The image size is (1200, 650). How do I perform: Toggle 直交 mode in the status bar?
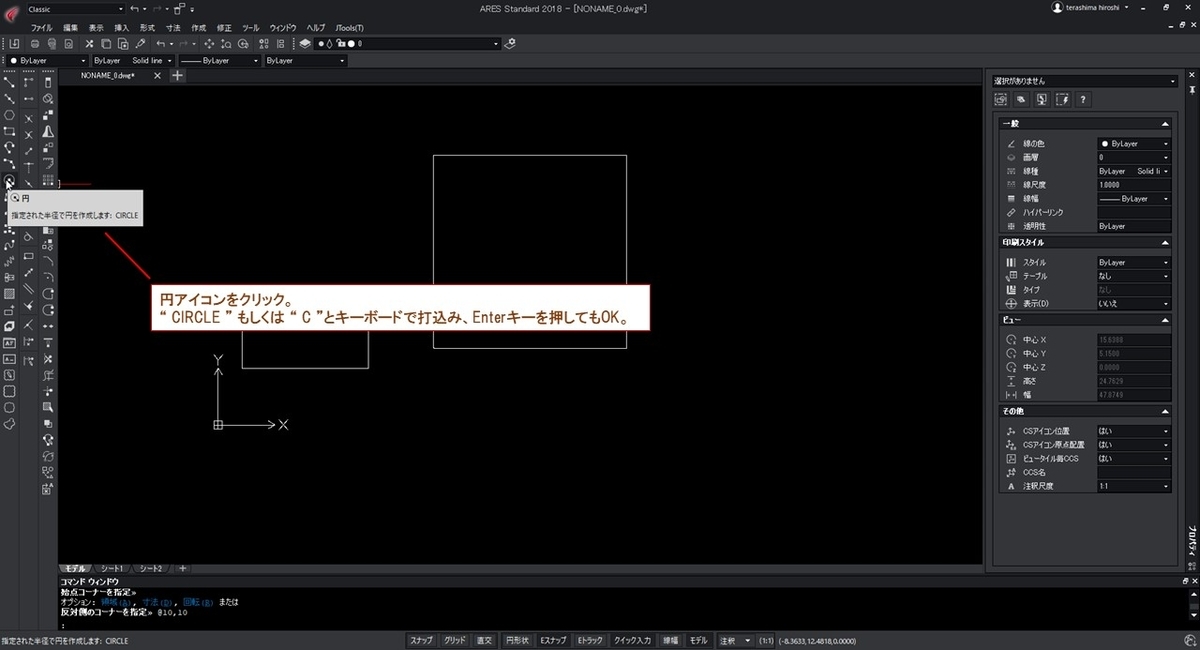click(x=485, y=640)
